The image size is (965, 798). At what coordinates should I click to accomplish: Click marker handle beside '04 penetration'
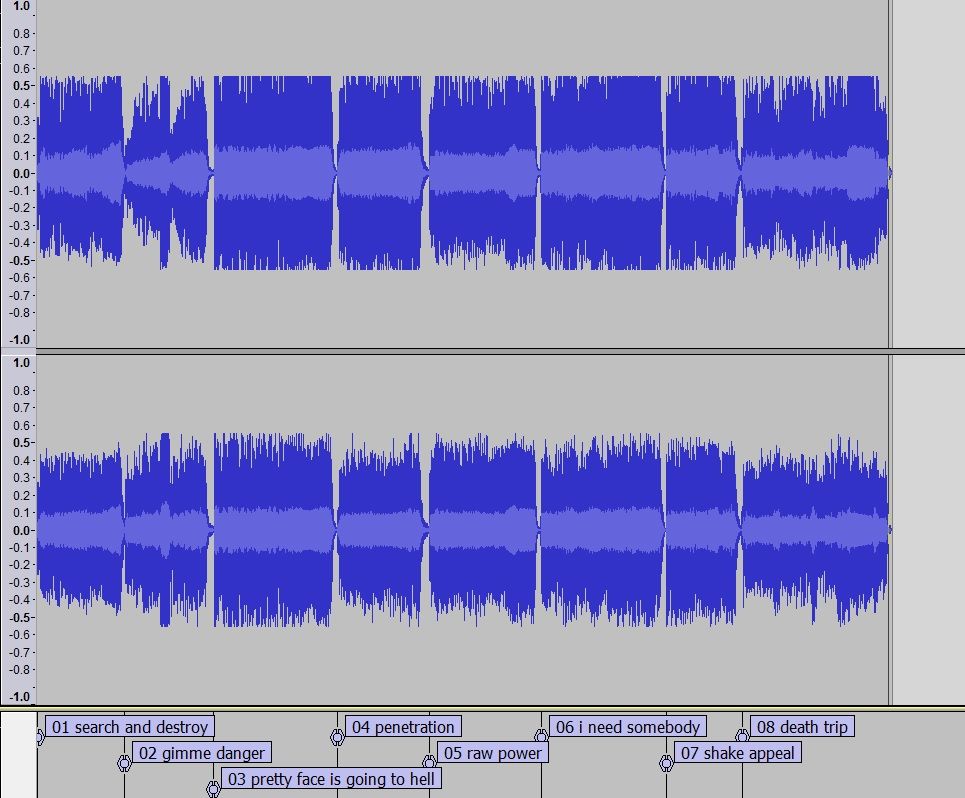[337, 736]
